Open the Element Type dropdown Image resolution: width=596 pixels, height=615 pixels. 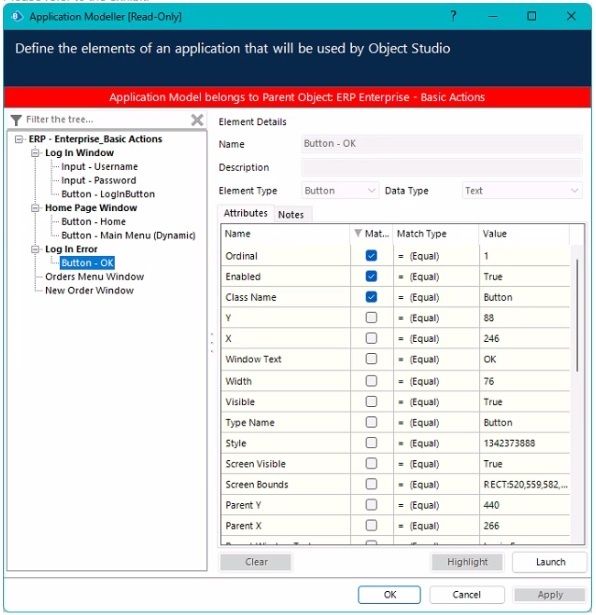coord(340,191)
